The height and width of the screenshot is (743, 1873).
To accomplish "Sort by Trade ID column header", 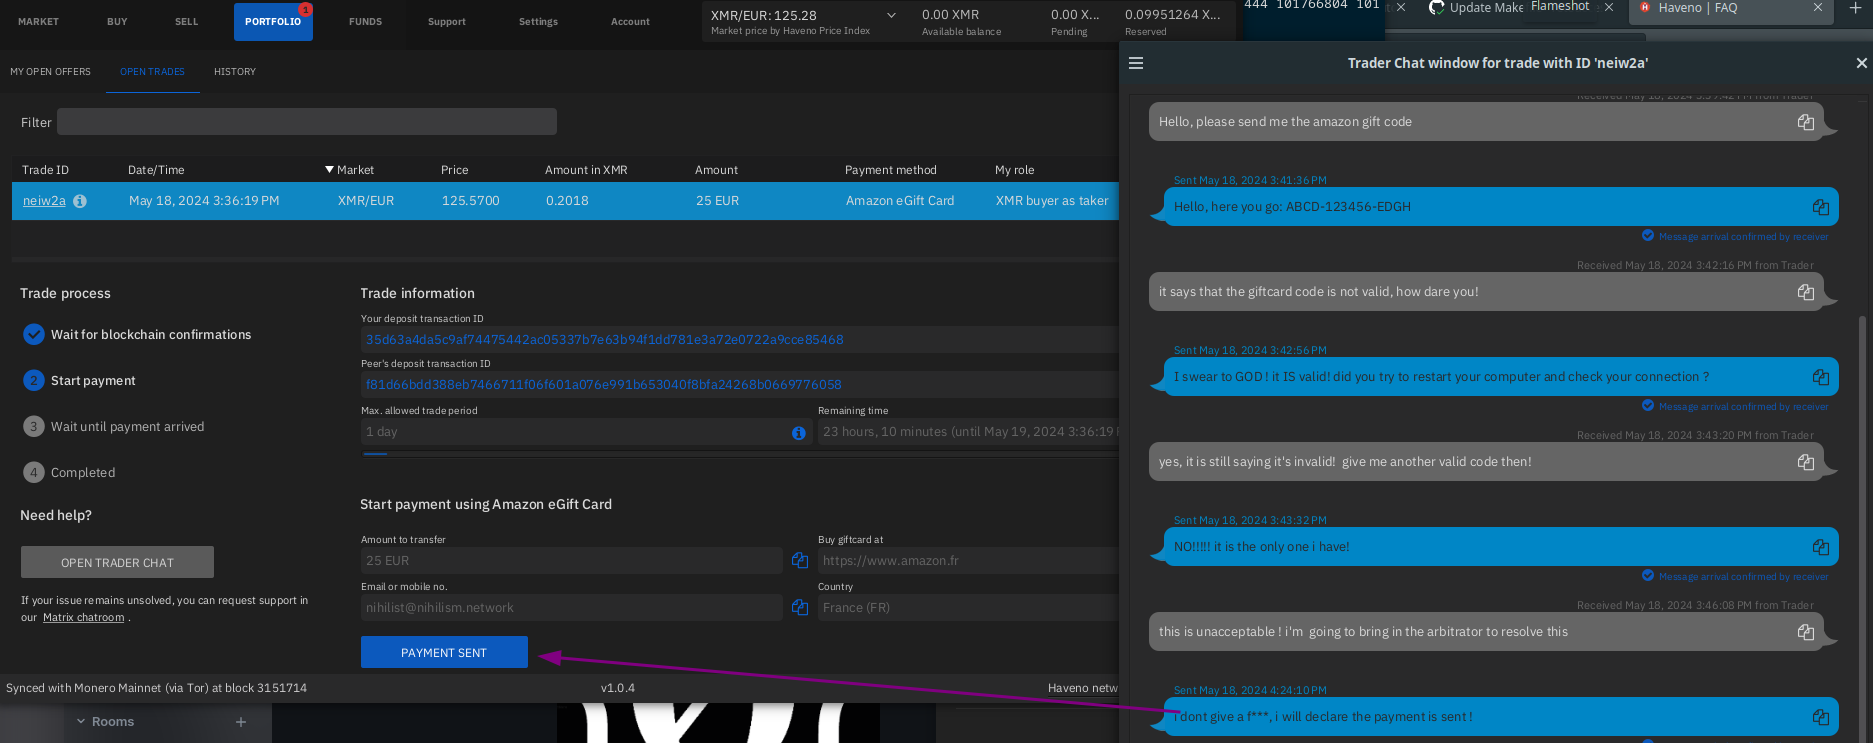I will 46,170.
